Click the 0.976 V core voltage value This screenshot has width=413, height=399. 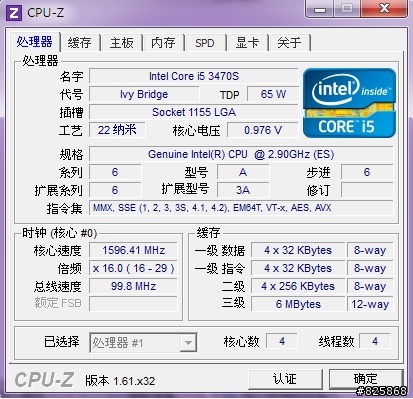click(263, 130)
